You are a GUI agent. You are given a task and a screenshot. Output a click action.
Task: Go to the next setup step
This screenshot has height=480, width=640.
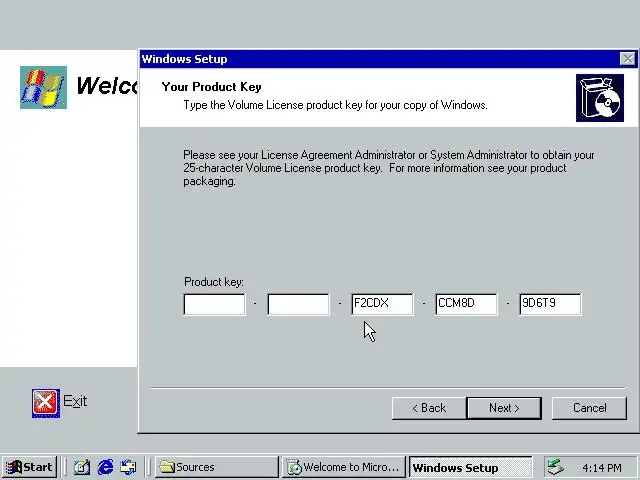coord(504,408)
